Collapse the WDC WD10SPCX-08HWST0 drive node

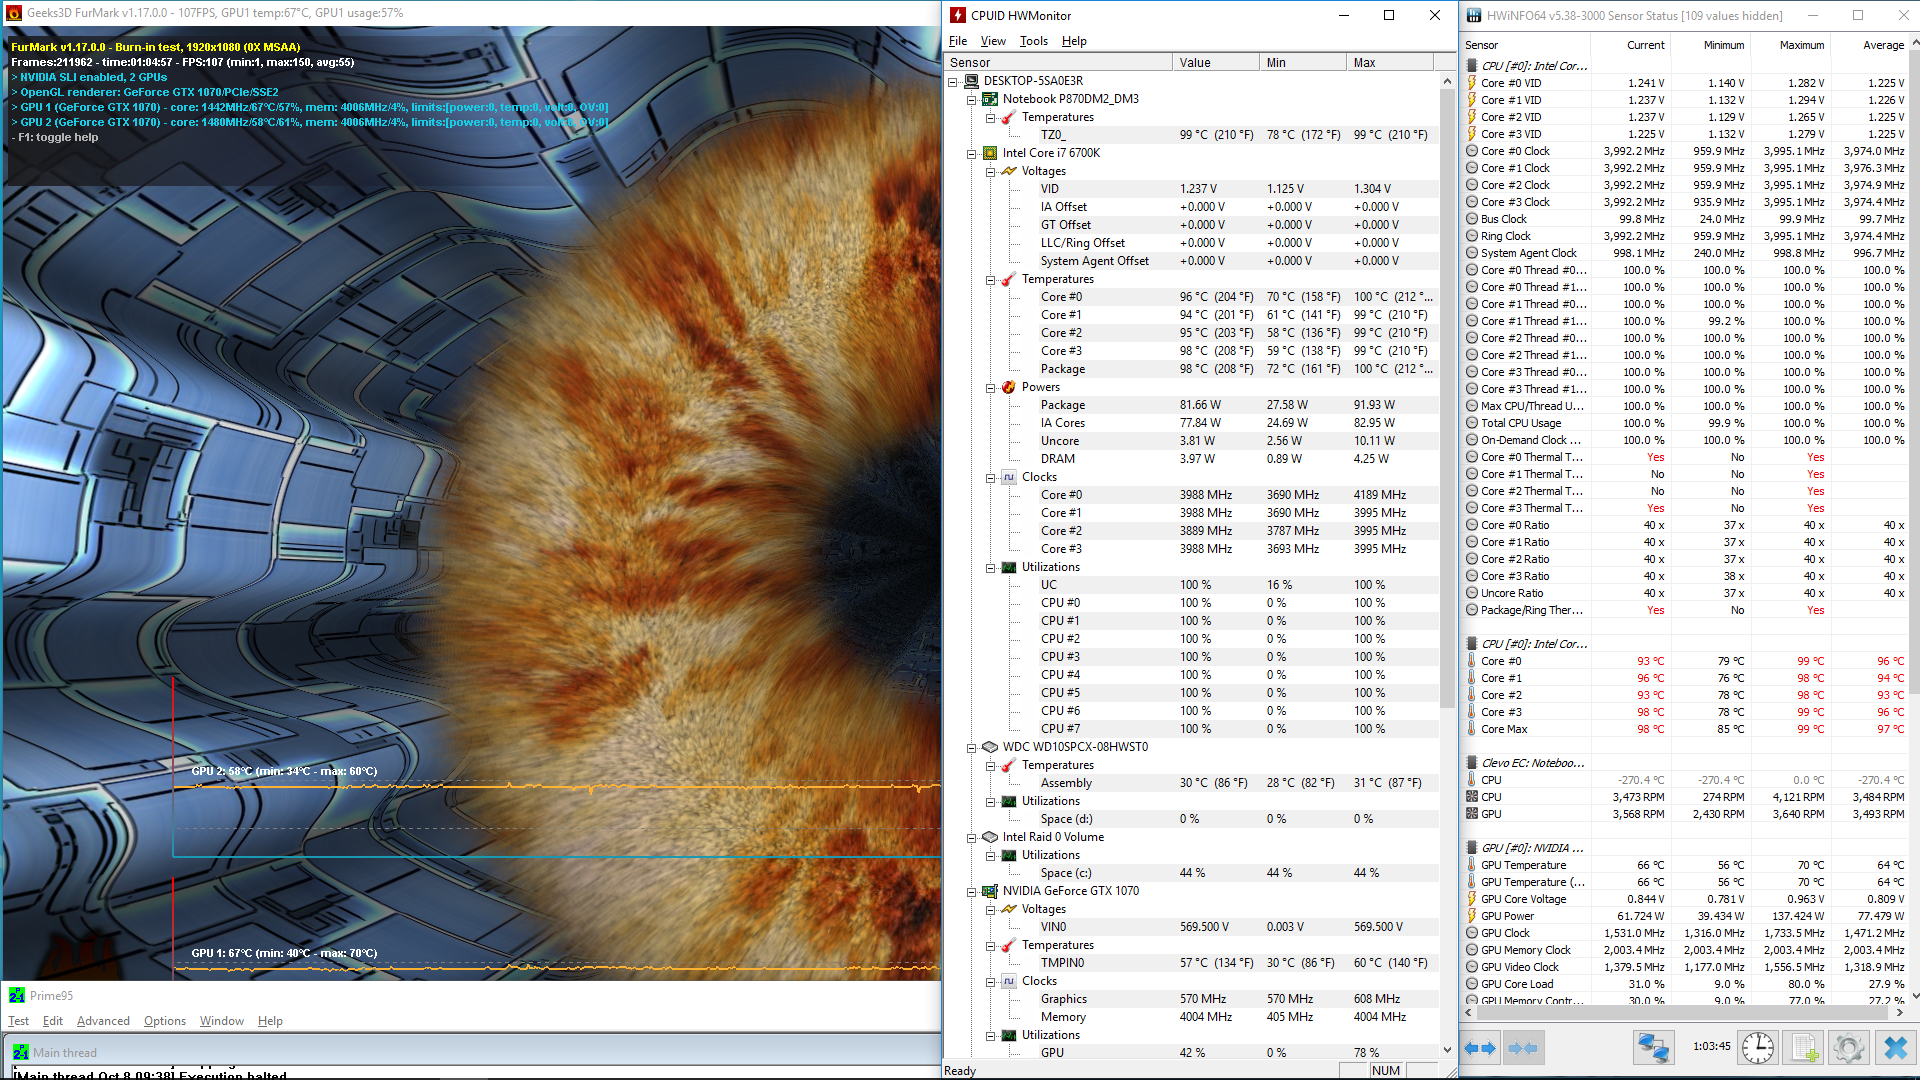(x=971, y=747)
